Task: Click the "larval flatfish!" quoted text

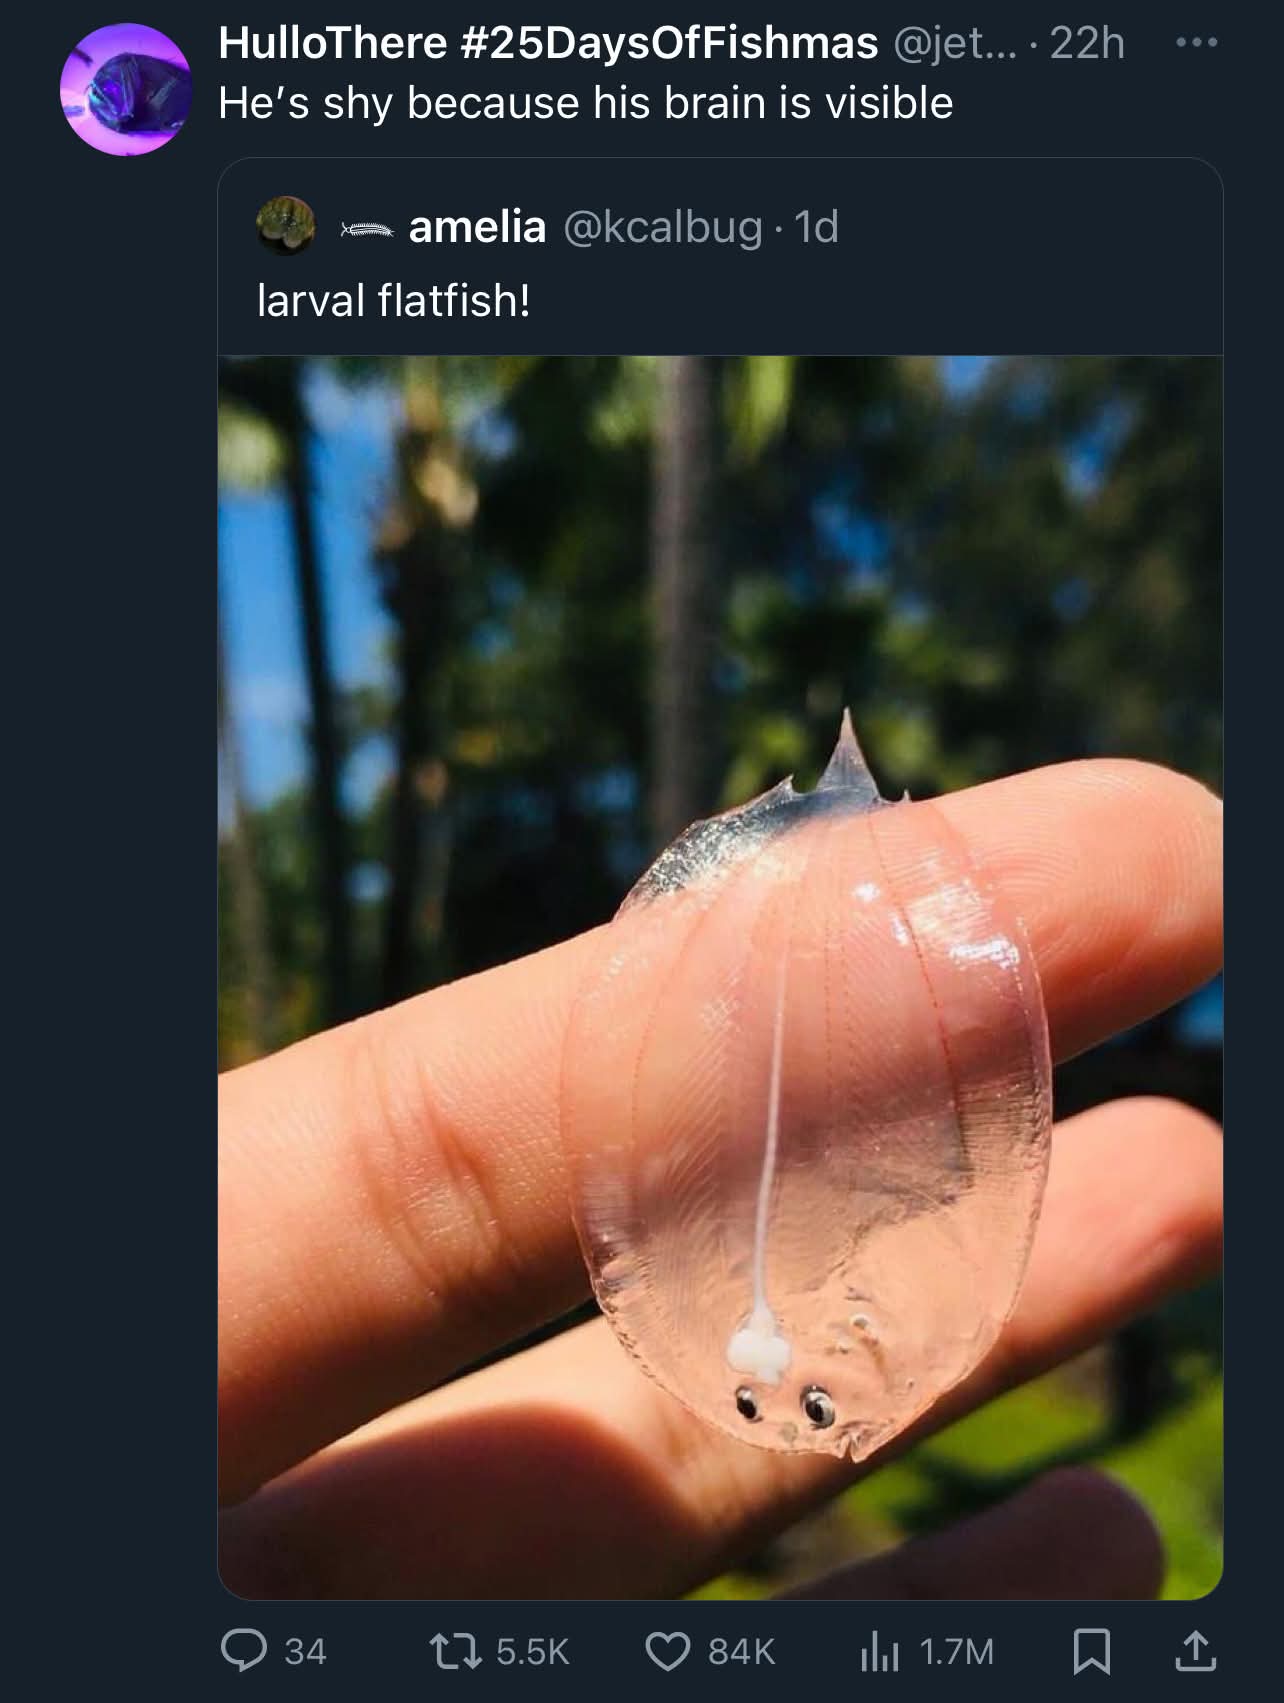Action: pyautogui.click(x=393, y=300)
